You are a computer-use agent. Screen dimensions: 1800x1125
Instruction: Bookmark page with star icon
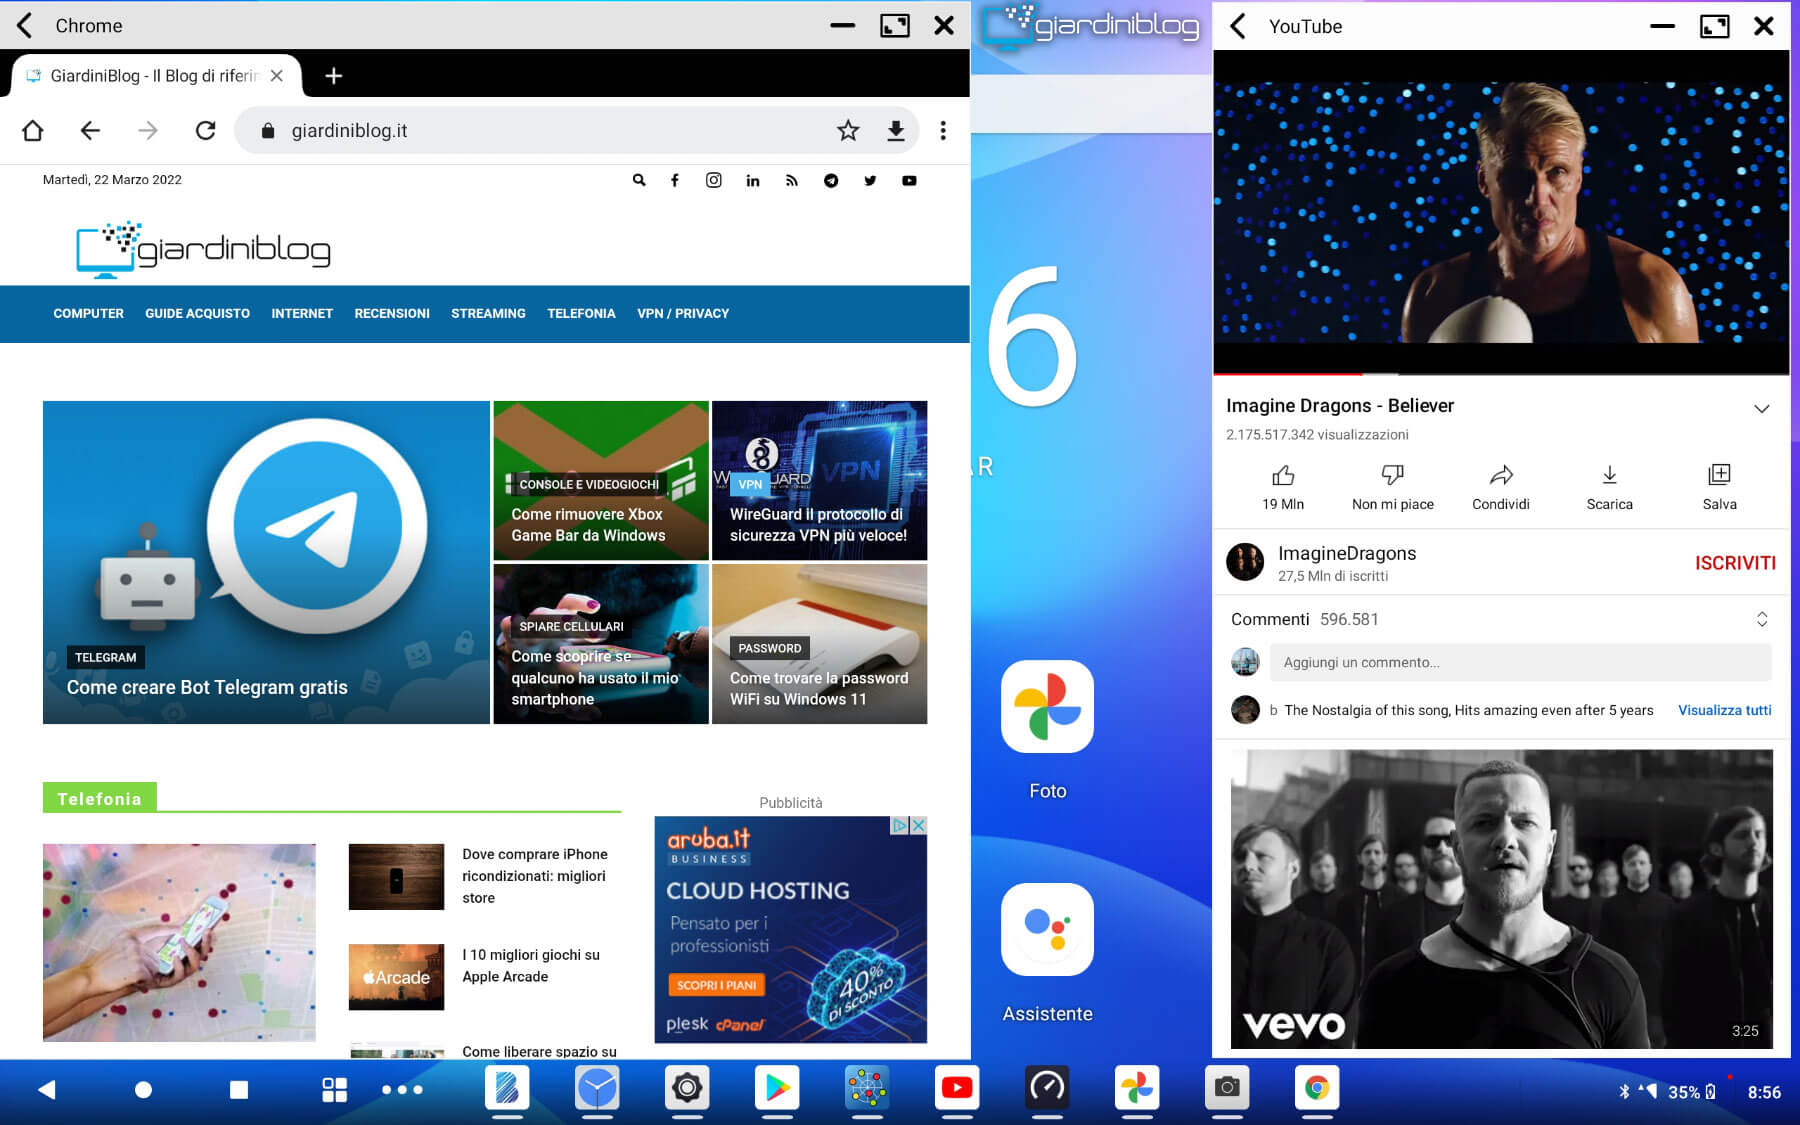click(848, 131)
